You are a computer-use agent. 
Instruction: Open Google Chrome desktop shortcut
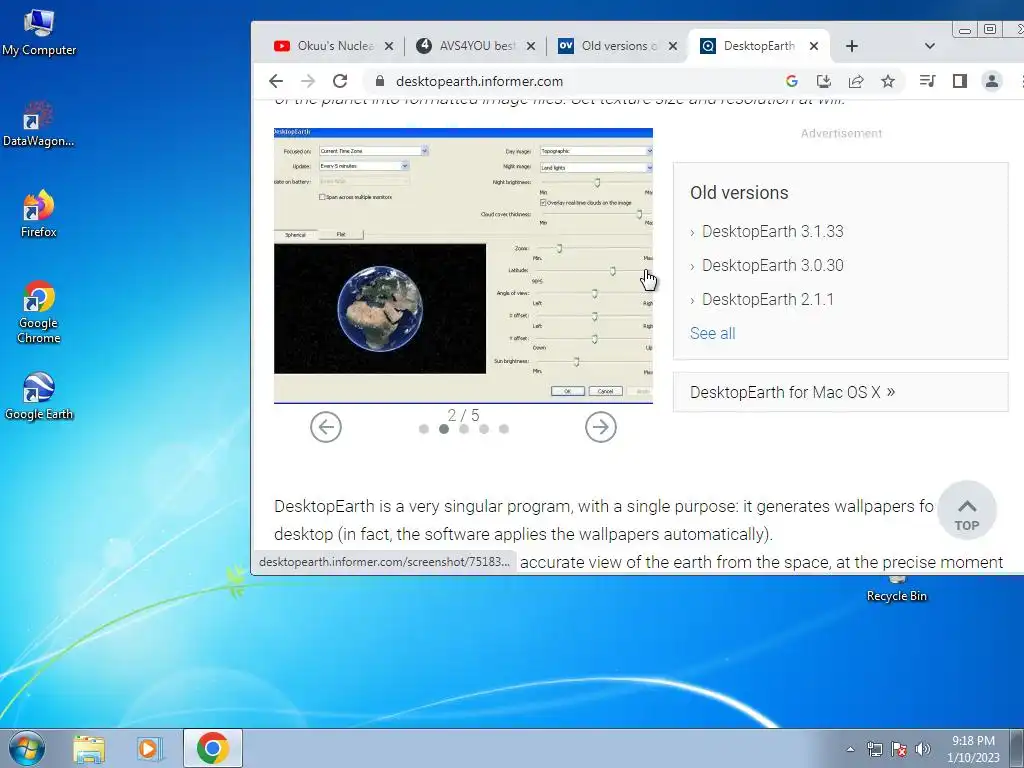39,312
